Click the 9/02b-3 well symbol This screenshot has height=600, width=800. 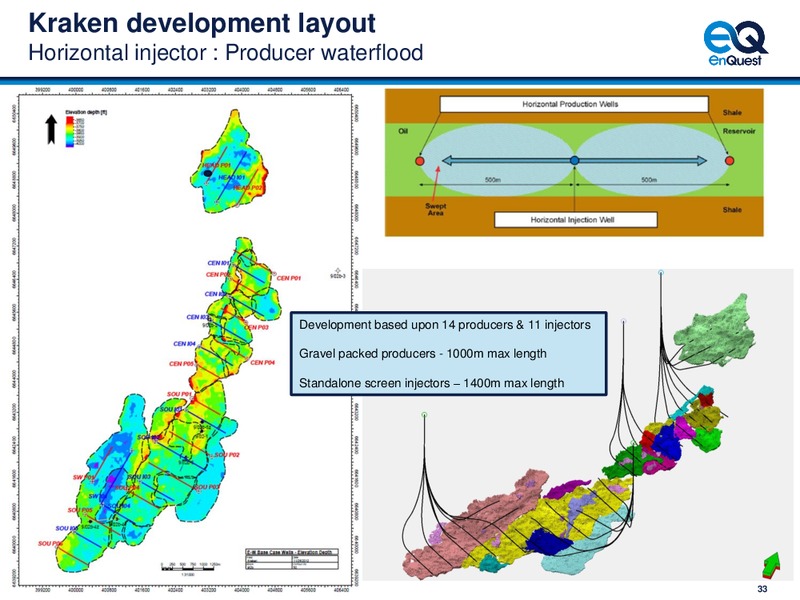tap(337, 271)
